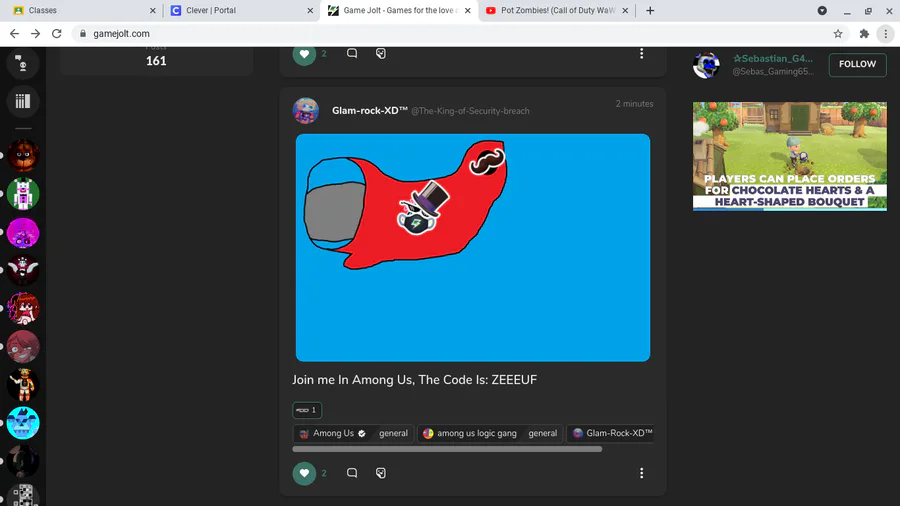
Task: Go forward in browser history
Action: [x=36, y=34]
